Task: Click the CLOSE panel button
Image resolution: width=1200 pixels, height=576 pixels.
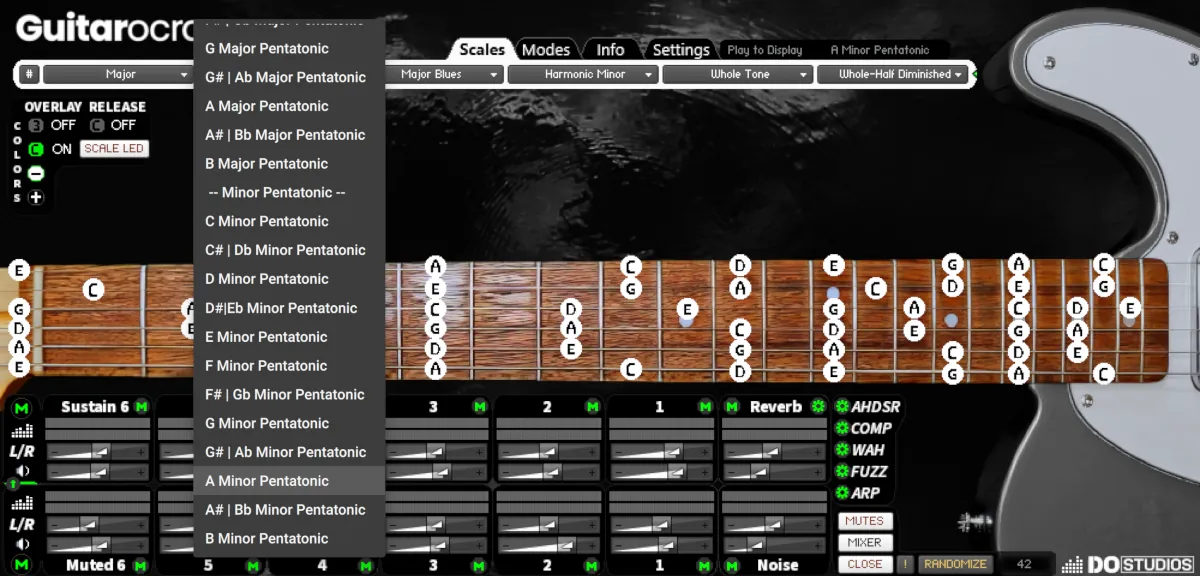Action: pos(865,564)
